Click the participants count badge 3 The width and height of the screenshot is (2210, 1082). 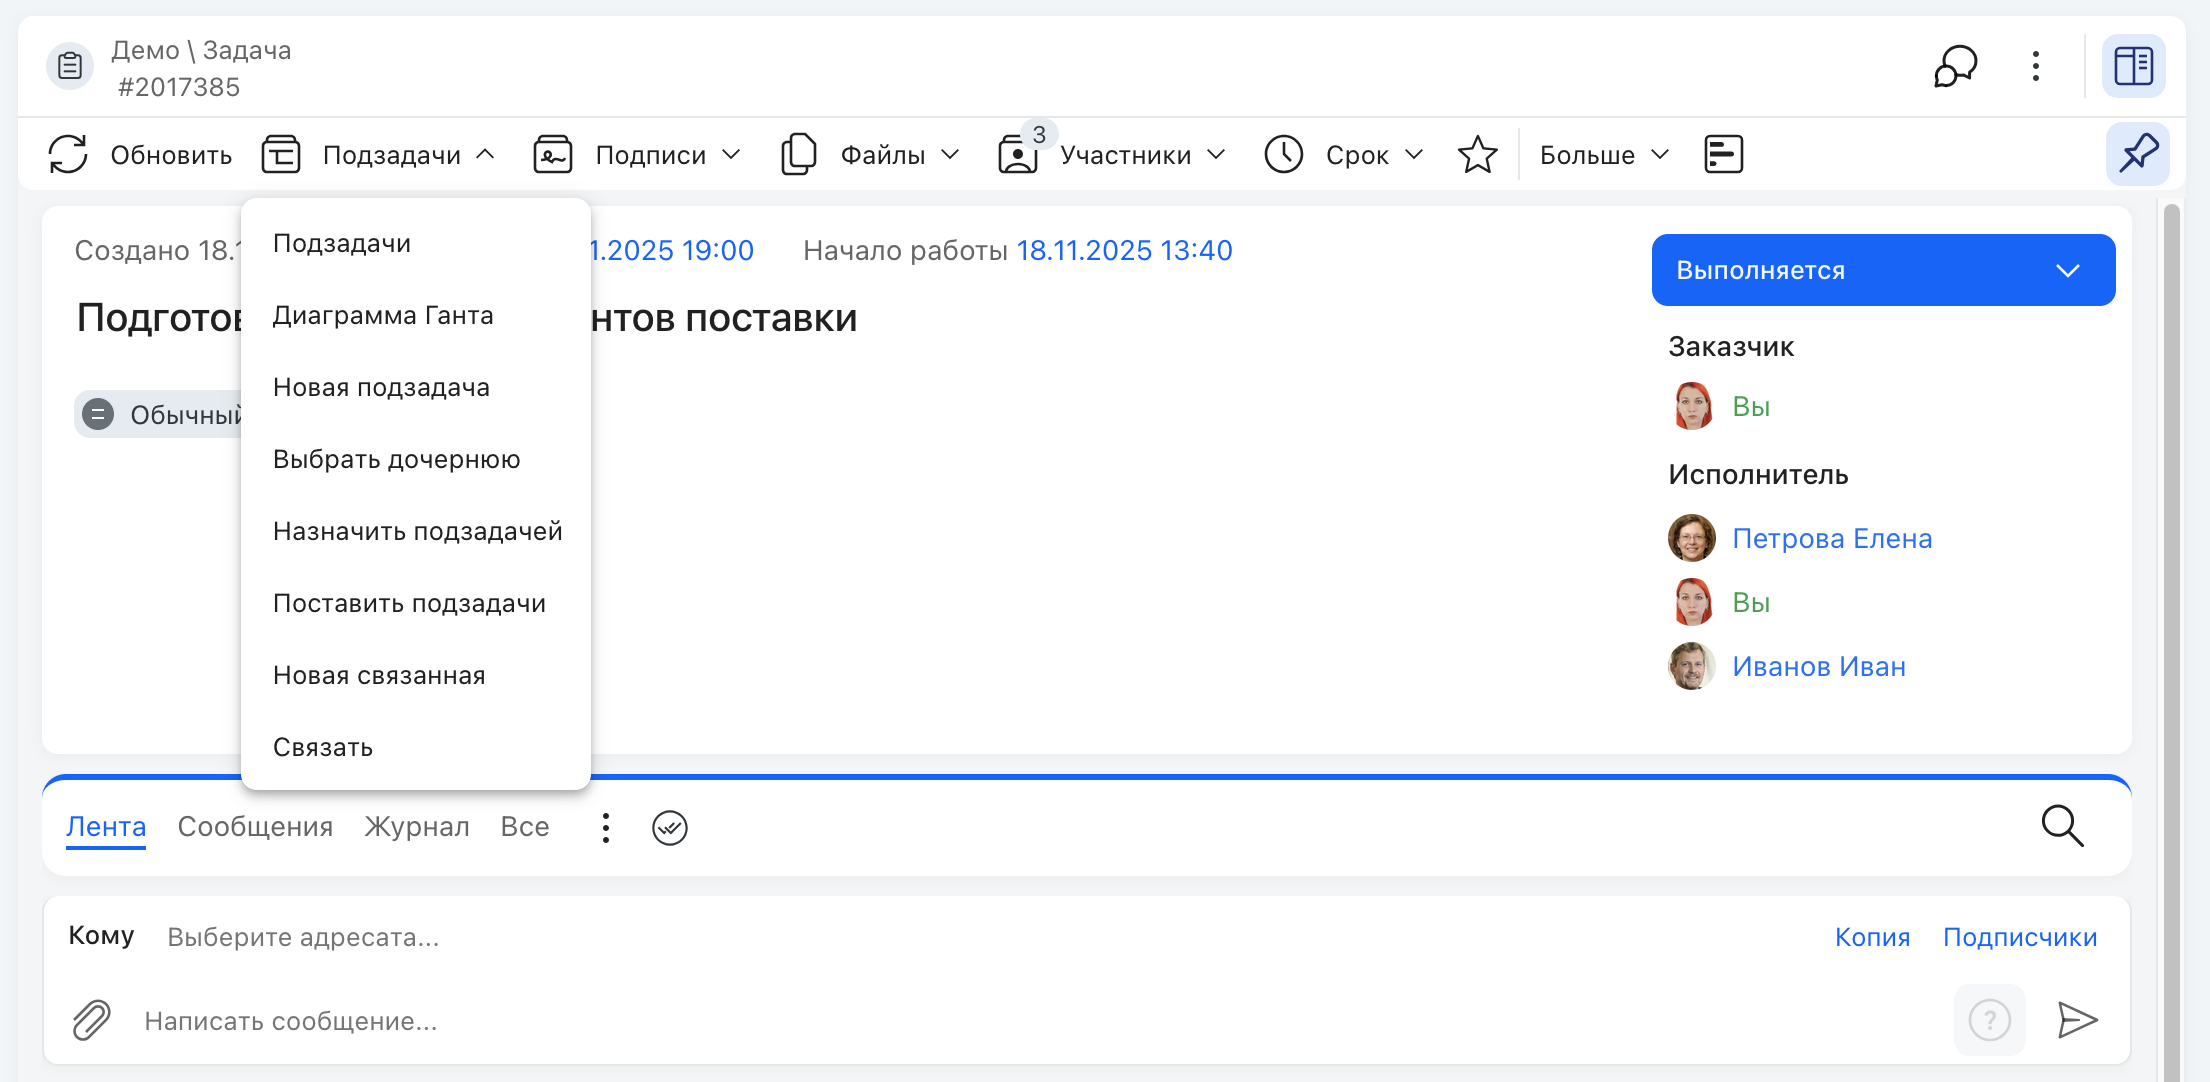pos(1039,134)
